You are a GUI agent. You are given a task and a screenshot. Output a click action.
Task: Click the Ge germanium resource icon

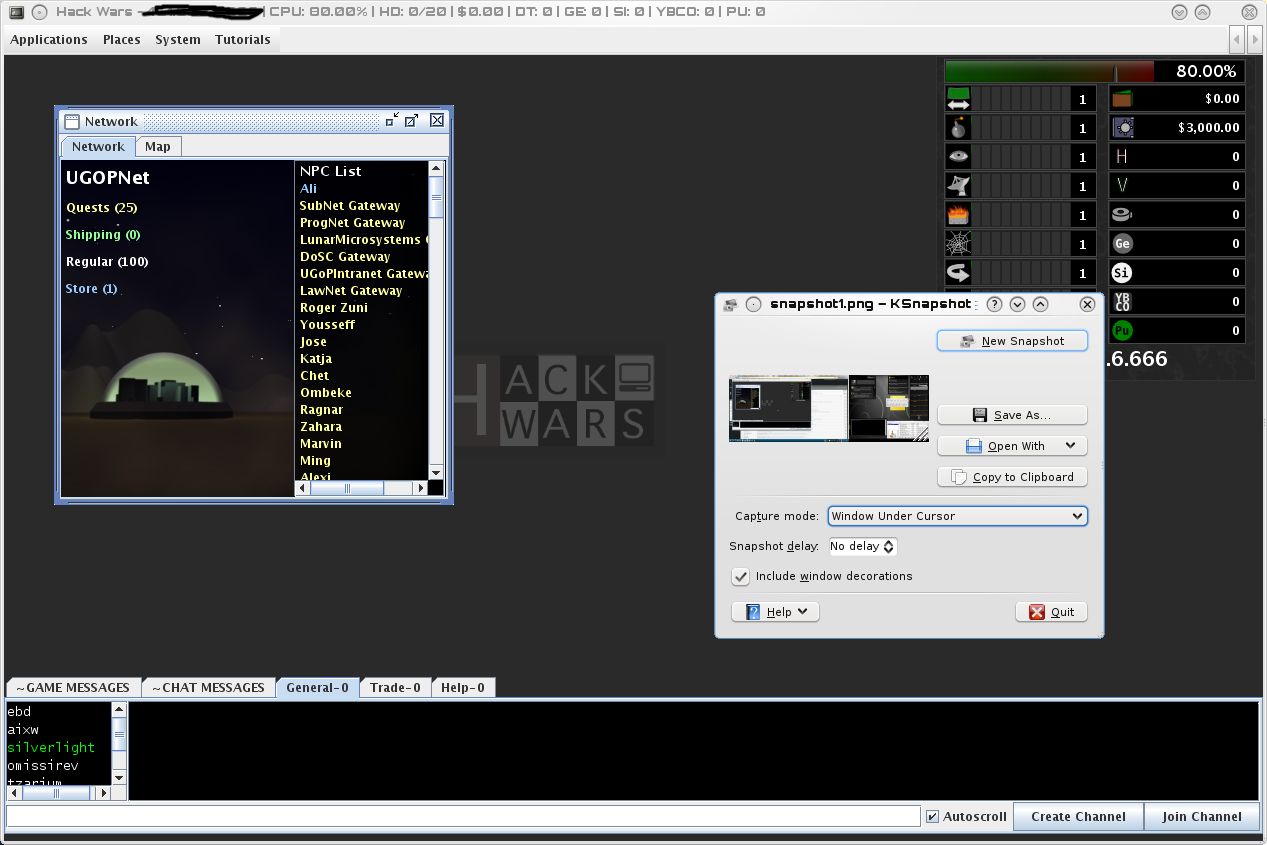1122,244
